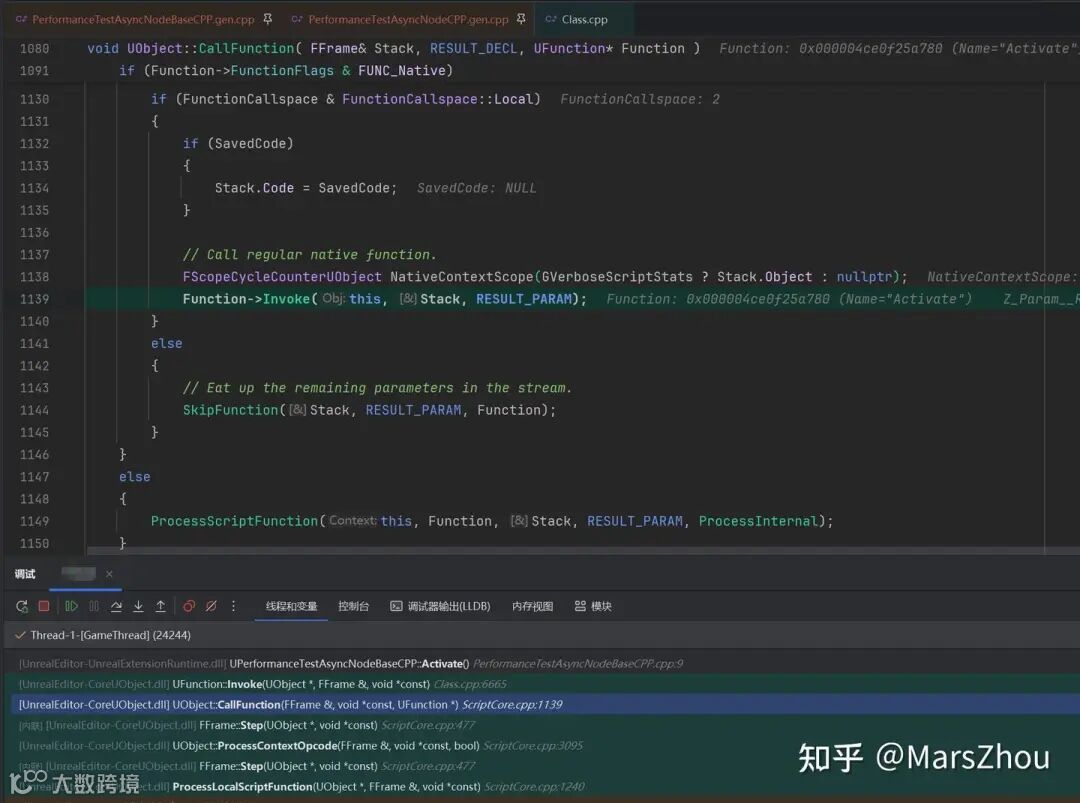Mute breakpoints using the slashed circle icon

(x=211, y=606)
